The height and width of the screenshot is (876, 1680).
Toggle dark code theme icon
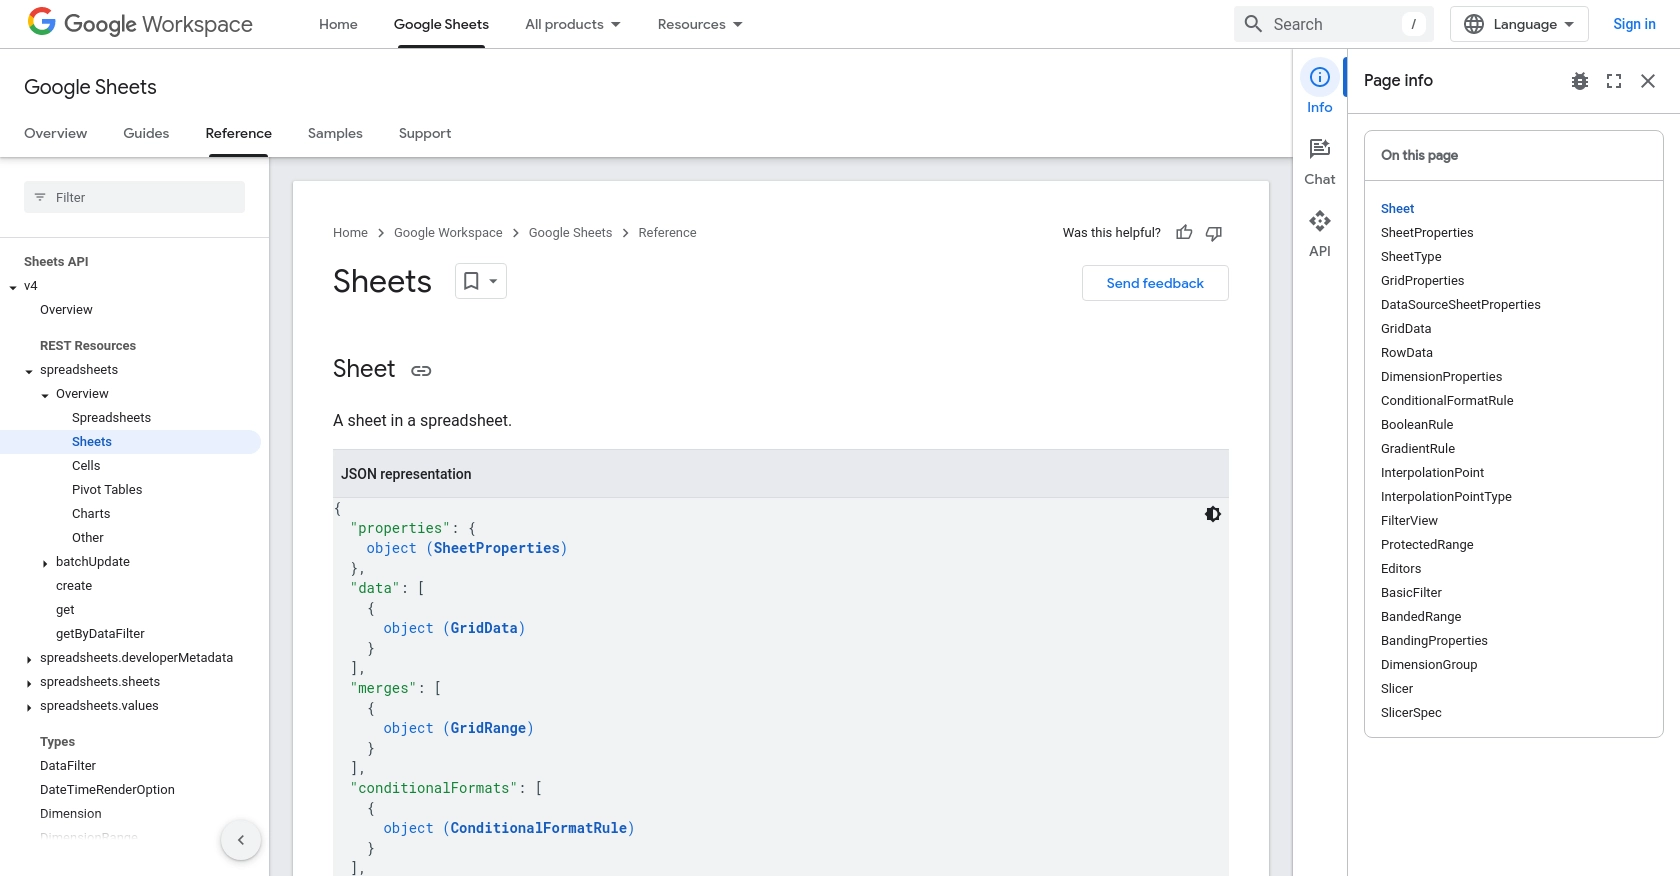[1213, 514]
